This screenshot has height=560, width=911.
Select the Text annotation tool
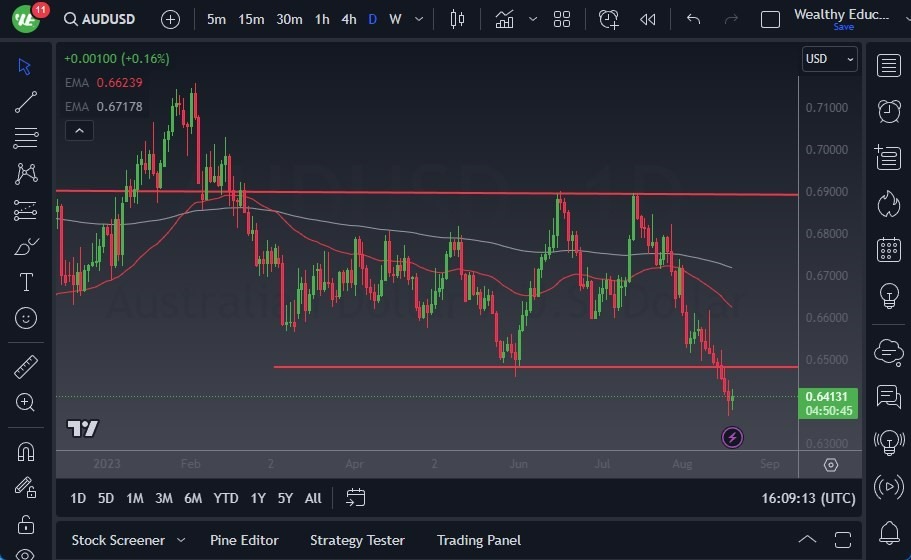point(26,282)
